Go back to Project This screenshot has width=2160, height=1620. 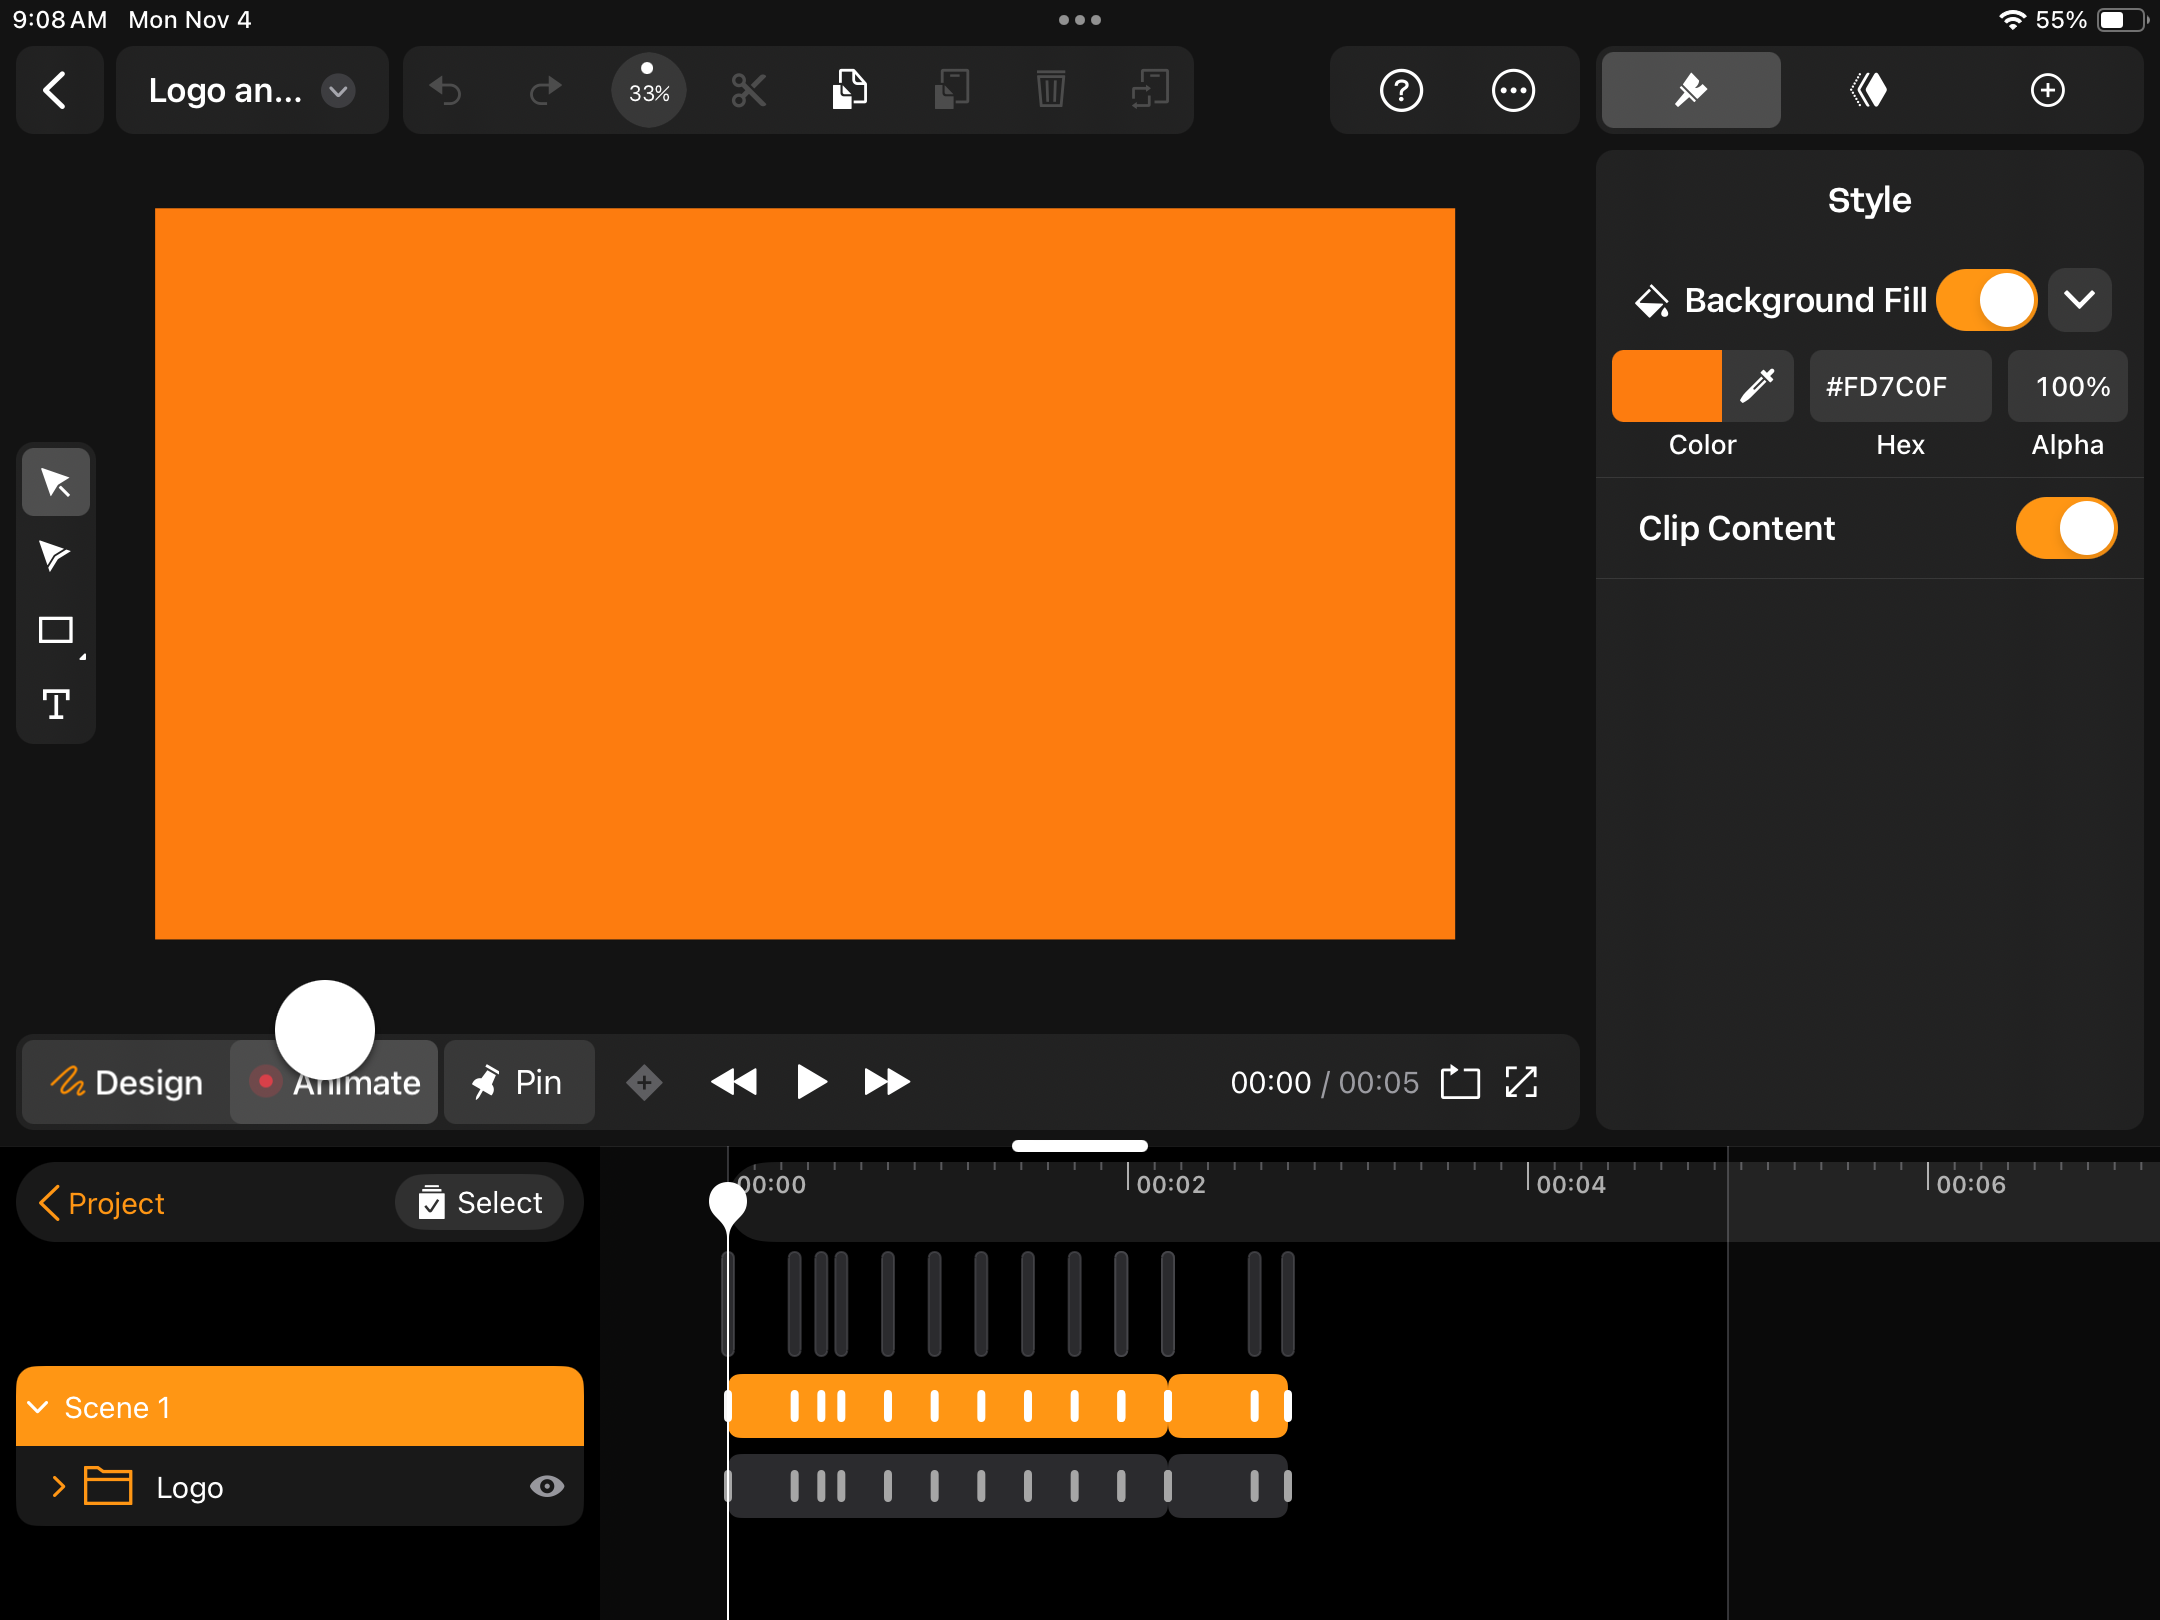pyautogui.click(x=101, y=1203)
